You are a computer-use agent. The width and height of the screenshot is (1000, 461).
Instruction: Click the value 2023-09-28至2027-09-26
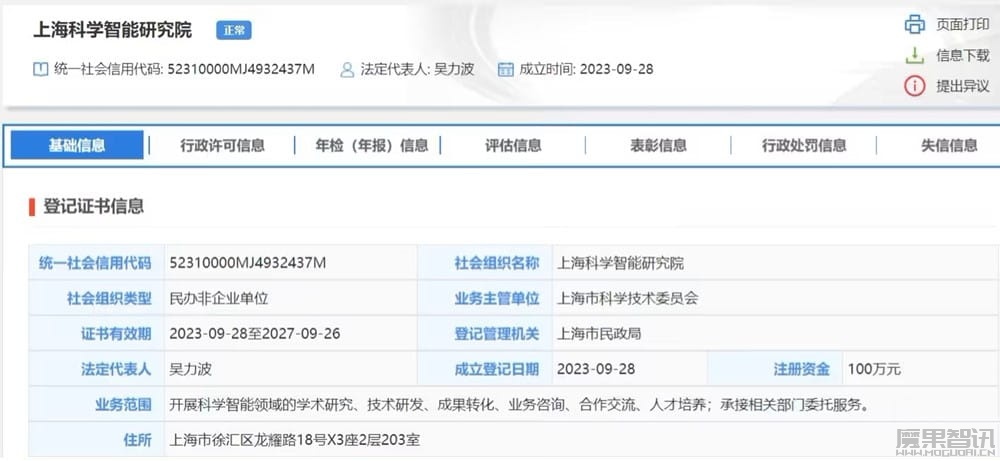(254, 333)
